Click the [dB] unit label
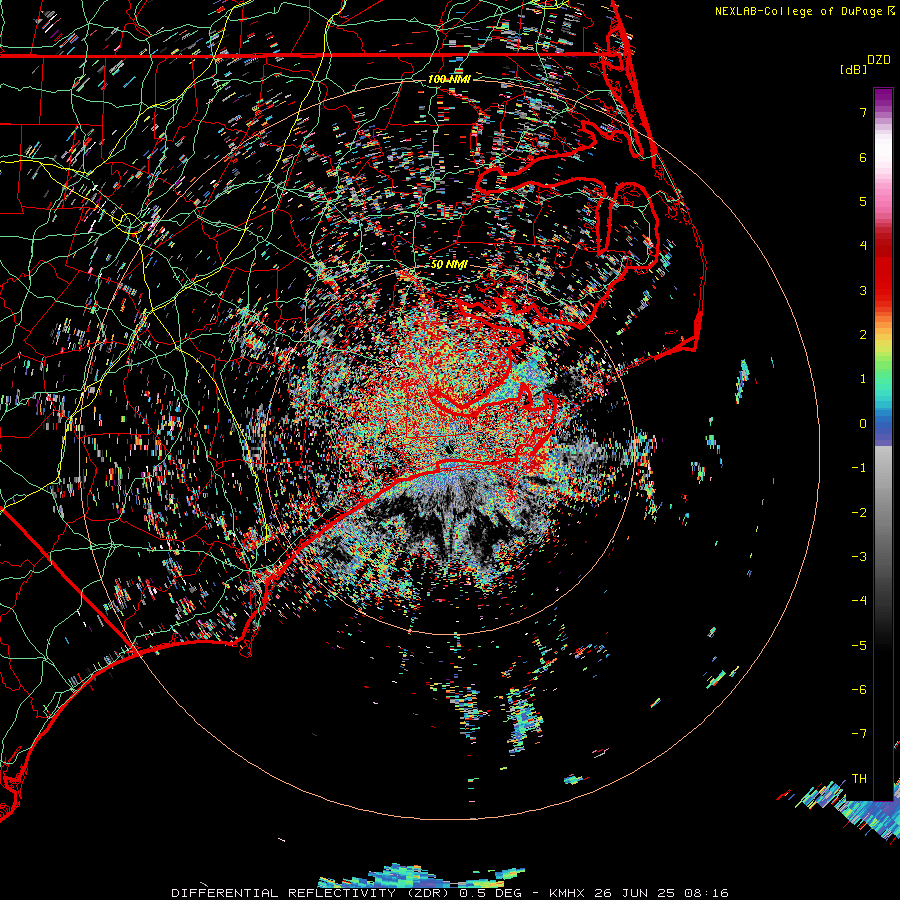Screen dimensions: 900x900 point(853,69)
